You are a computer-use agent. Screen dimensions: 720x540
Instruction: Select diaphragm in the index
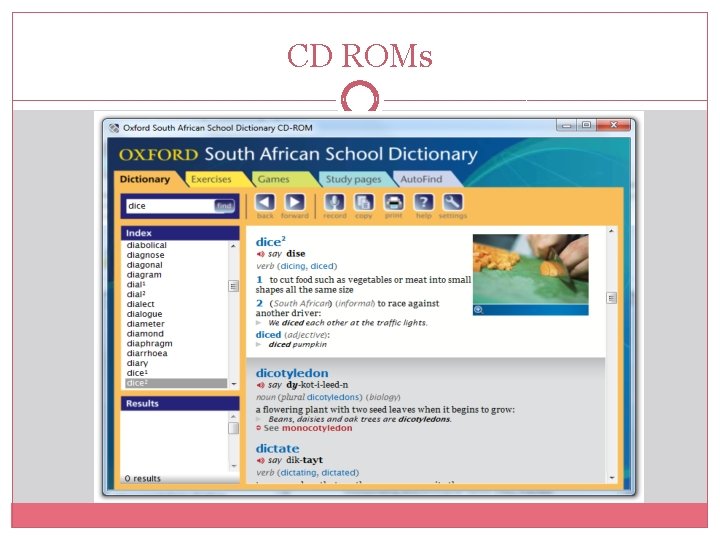coord(149,343)
